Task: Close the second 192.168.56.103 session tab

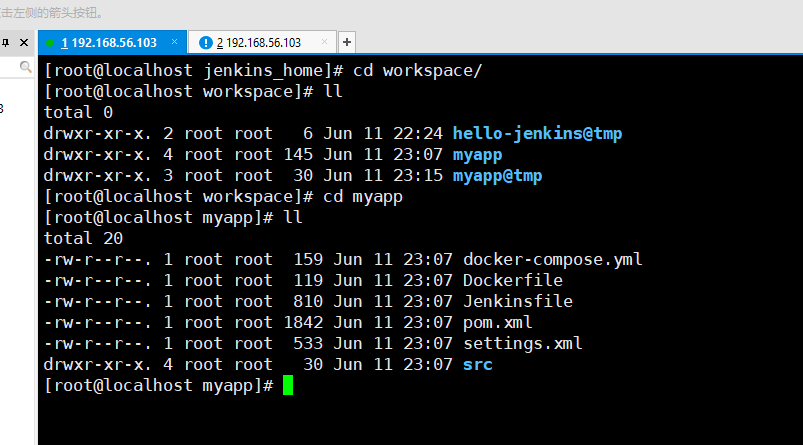Action: point(324,42)
